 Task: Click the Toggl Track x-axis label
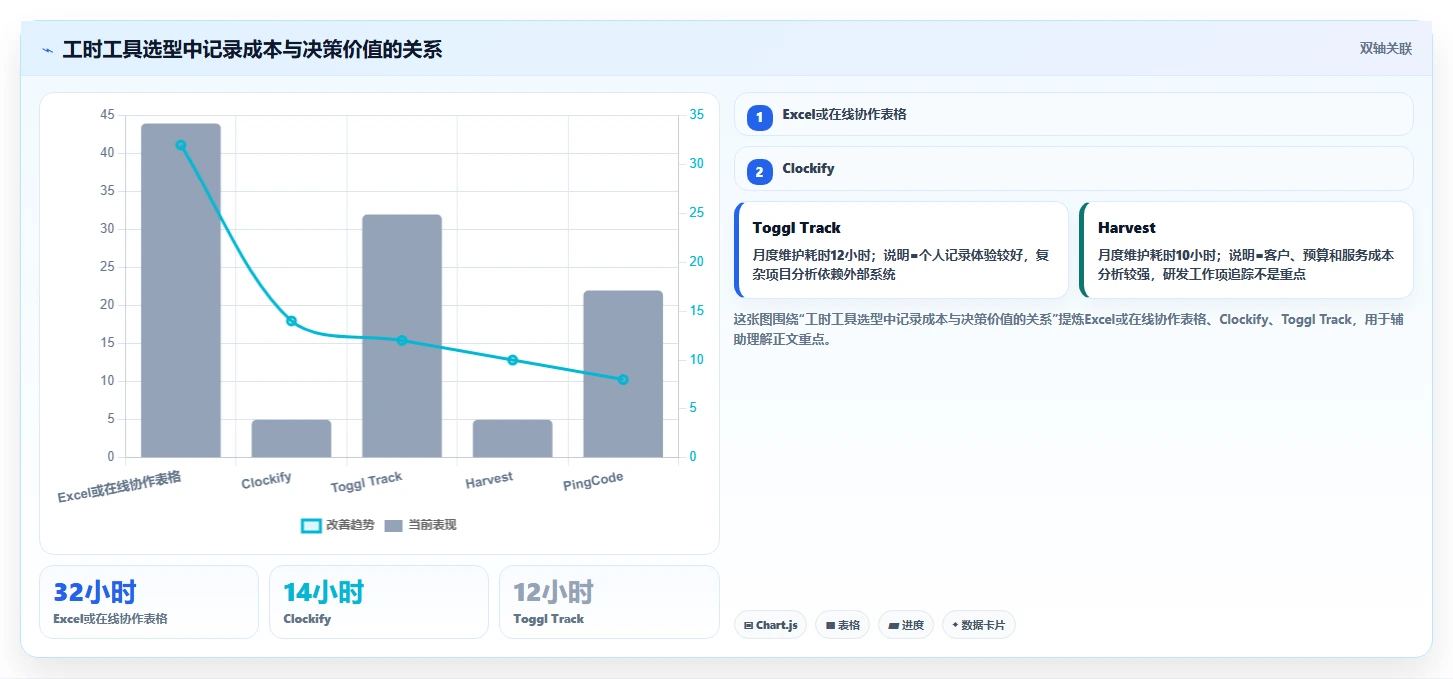(367, 482)
